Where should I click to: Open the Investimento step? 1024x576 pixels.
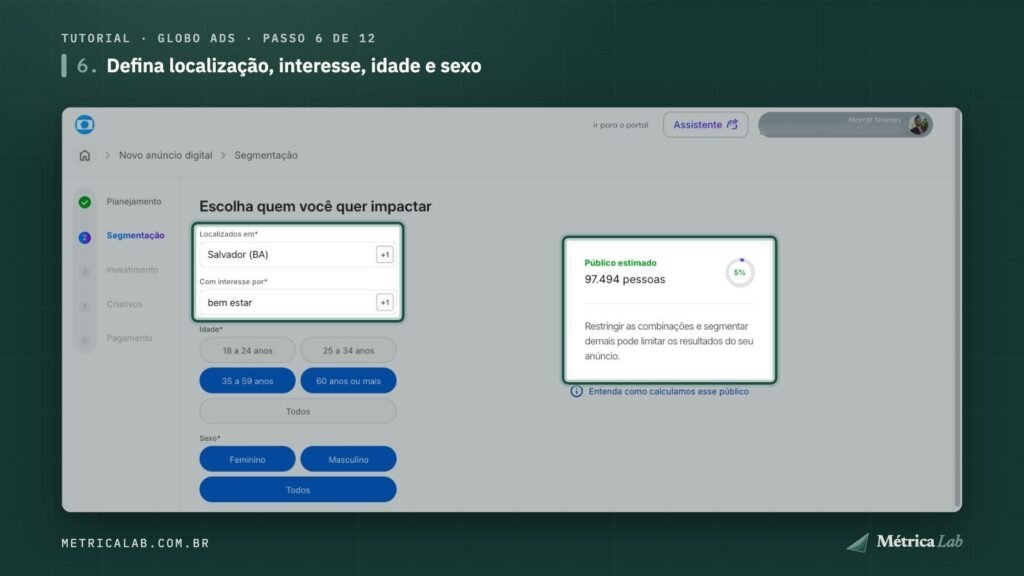coord(132,270)
